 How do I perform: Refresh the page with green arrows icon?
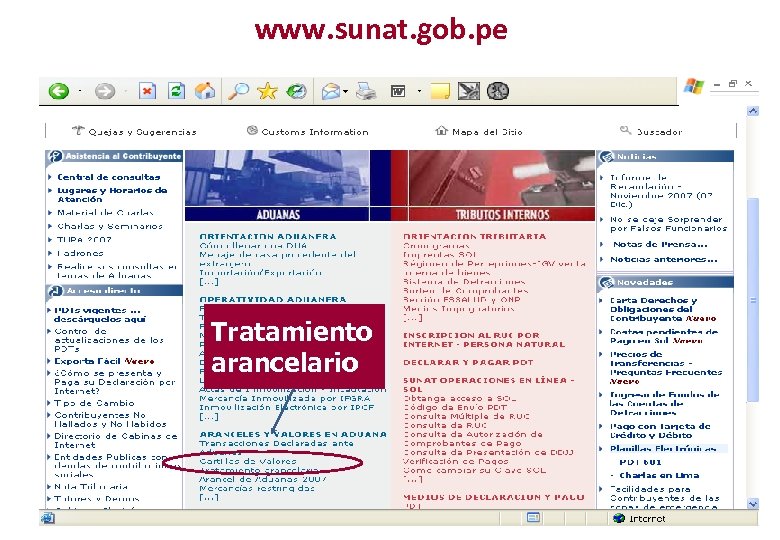tap(176, 91)
